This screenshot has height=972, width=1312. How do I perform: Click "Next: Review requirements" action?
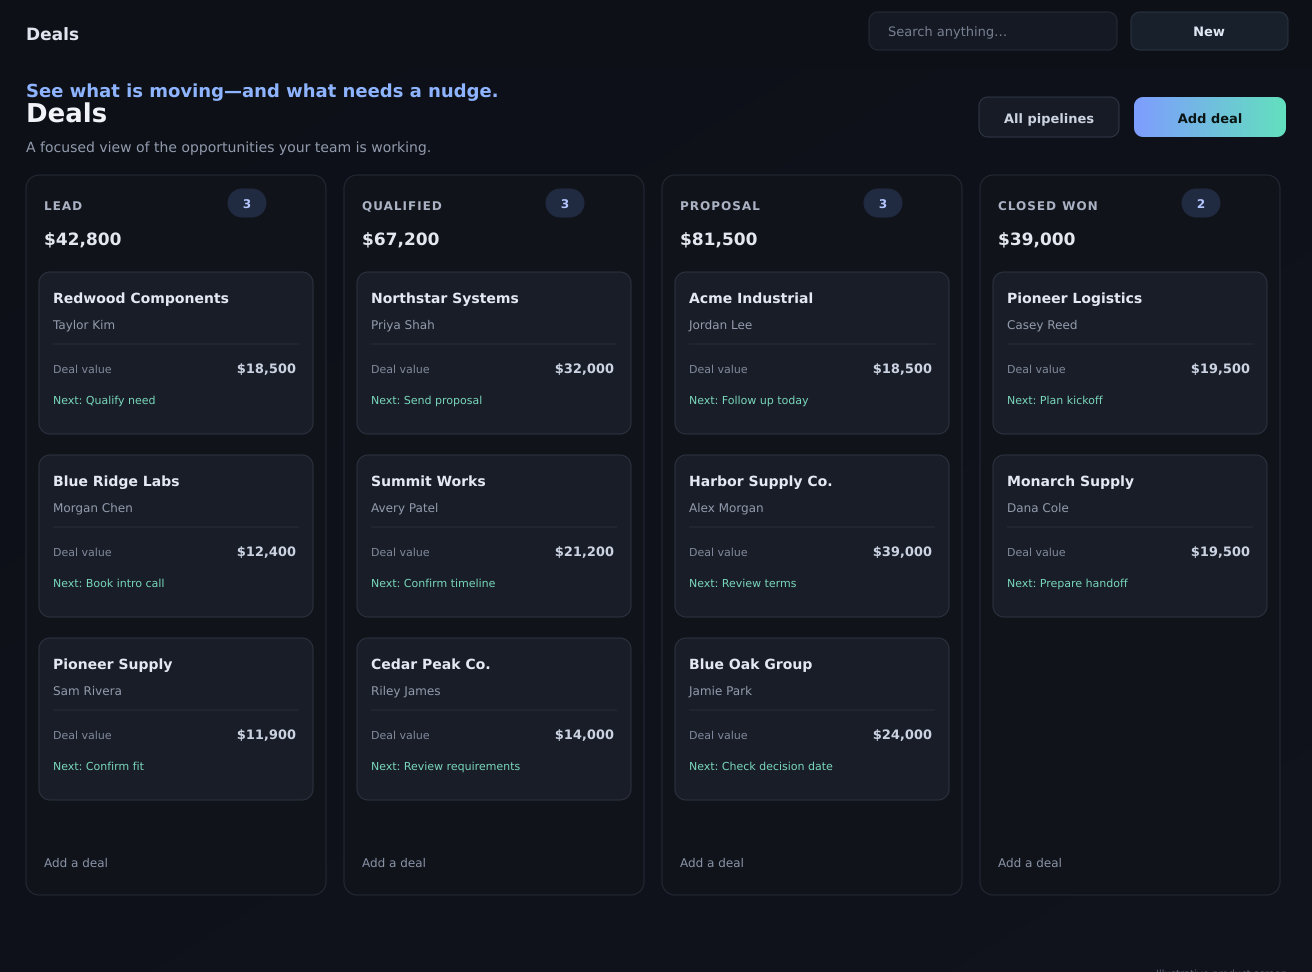(x=446, y=766)
